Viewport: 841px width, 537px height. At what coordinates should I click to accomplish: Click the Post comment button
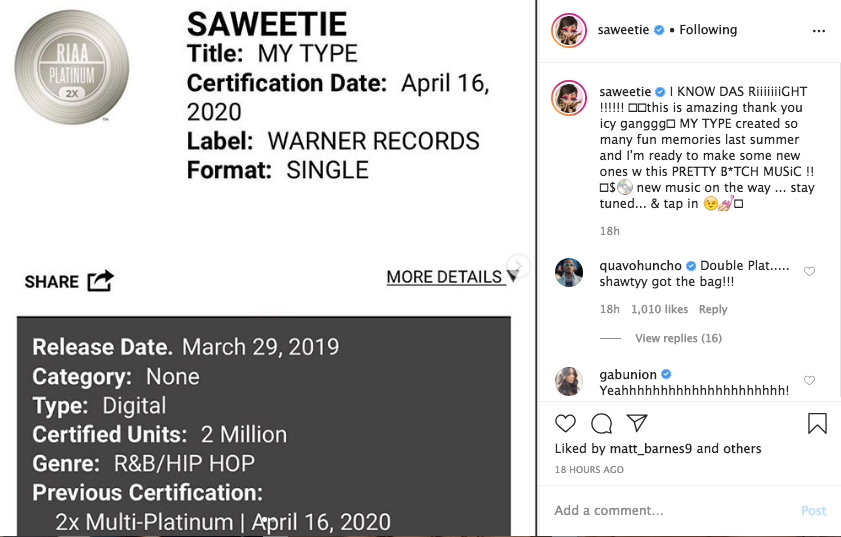click(x=813, y=510)
